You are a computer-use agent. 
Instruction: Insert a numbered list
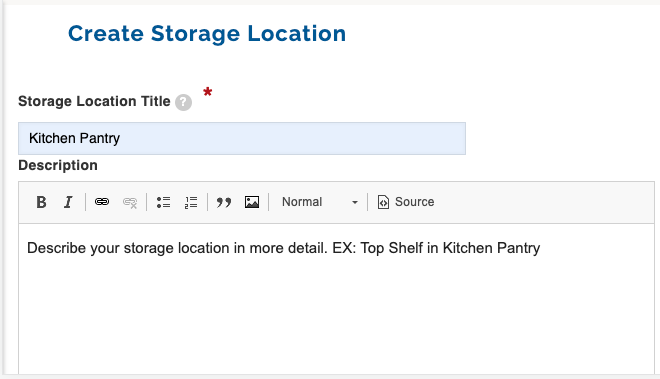pyautogui.click(x=191, y=202)
